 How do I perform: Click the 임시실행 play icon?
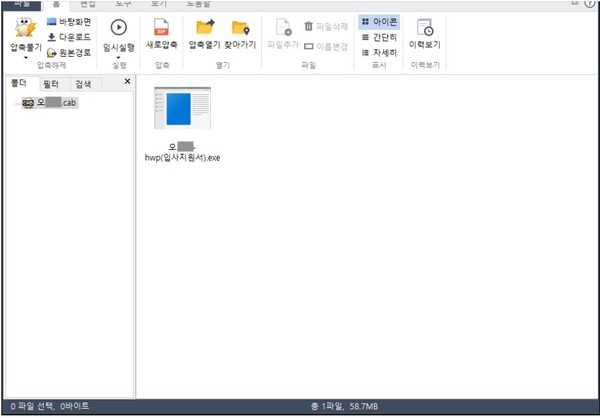coord(119,28)
